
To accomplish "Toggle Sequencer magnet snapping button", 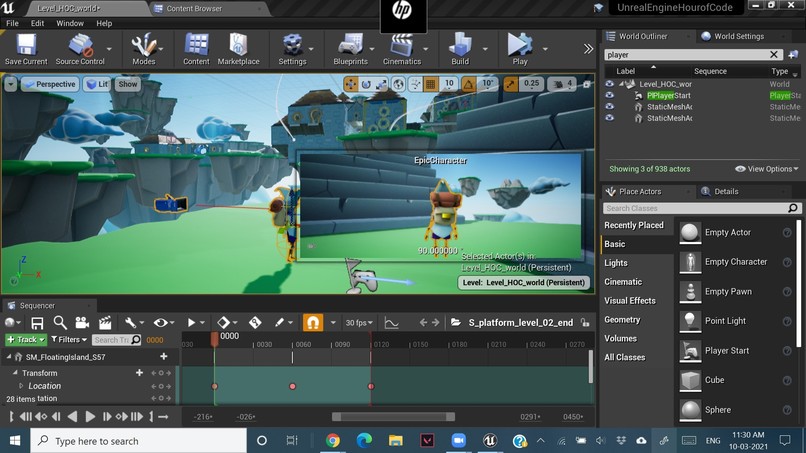I will (313, 322).
